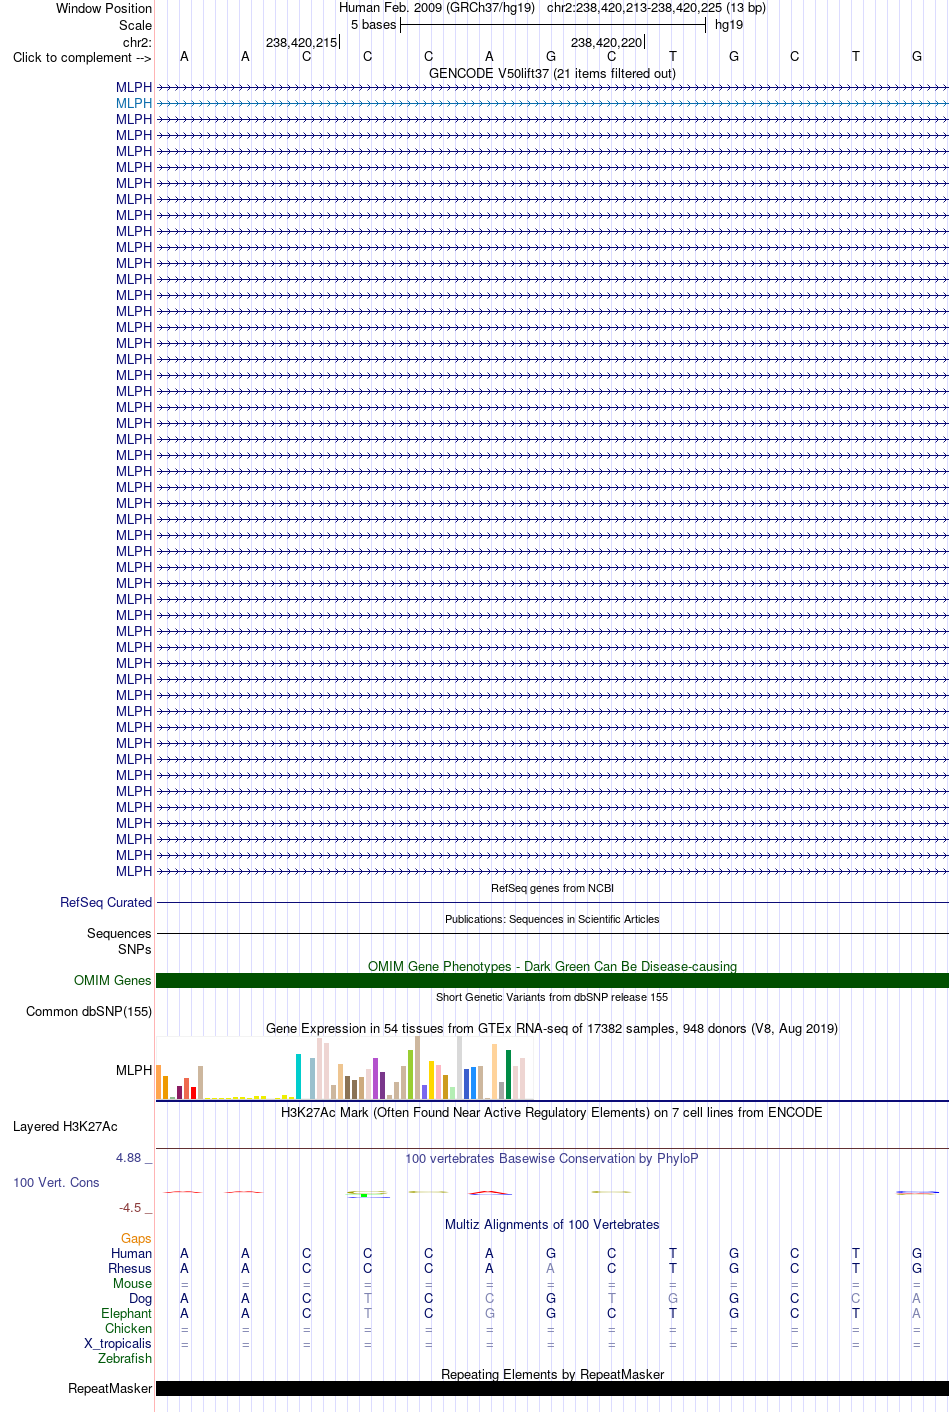The height and width of the screenshot is (1412, 950).
Task: Select the 'Human Feb. 2009 (GRCh37/hg19)' assembly text
Action: pyautogui.click(x=437, y=8)
